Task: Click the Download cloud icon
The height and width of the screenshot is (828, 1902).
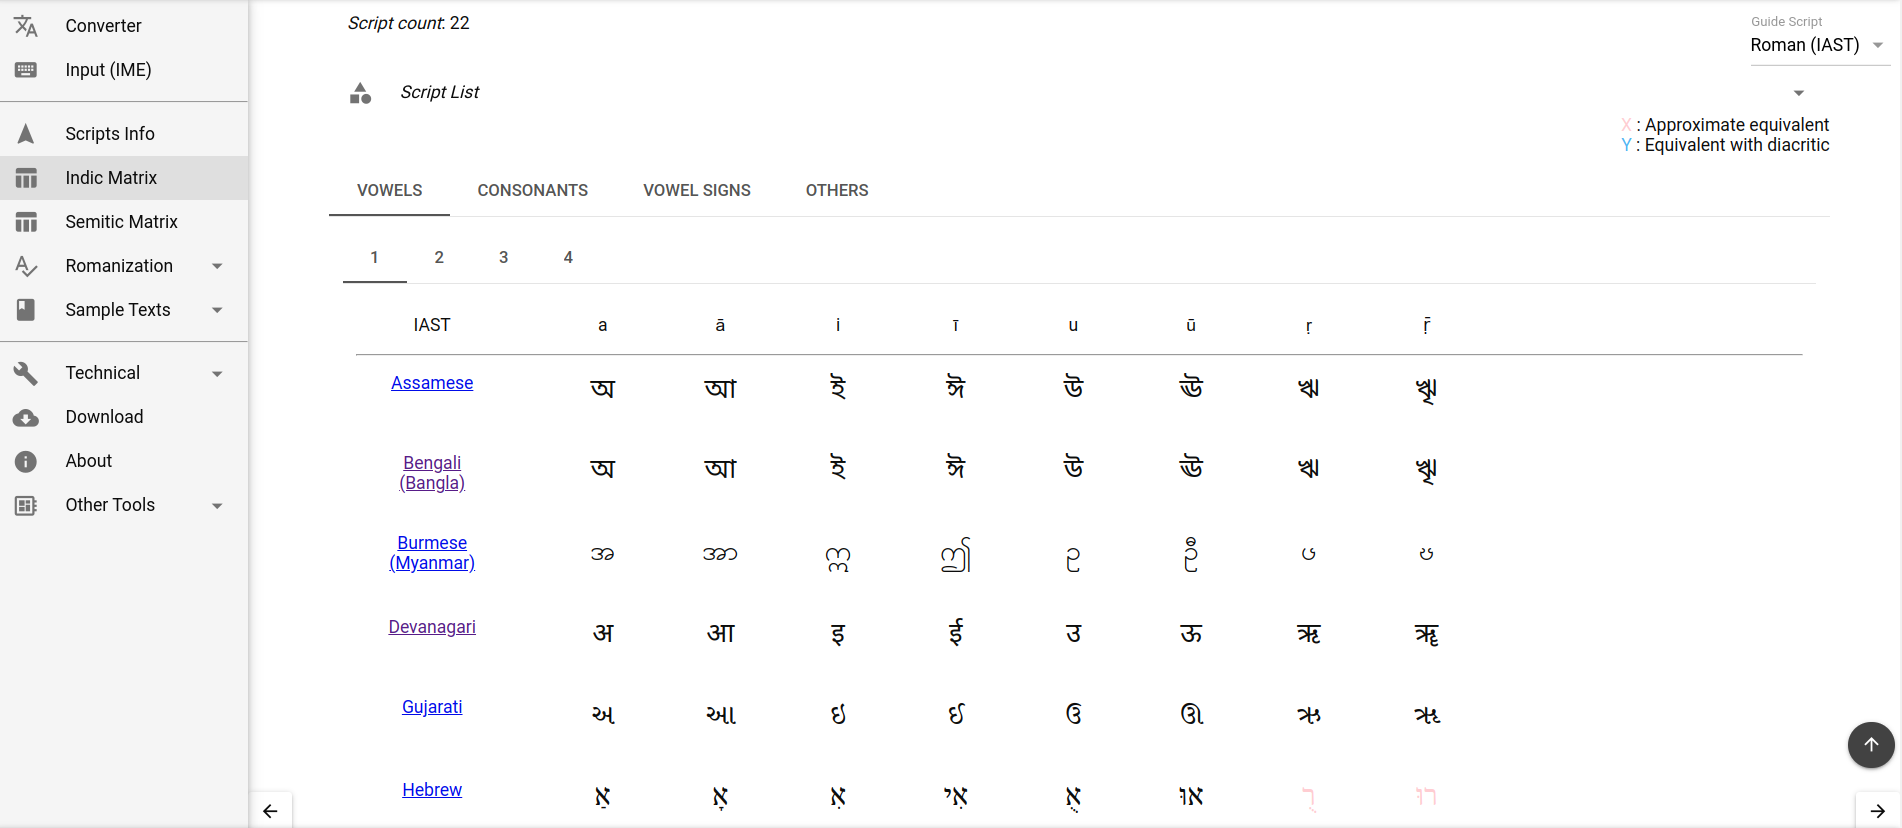Action: tap(26, 418)
